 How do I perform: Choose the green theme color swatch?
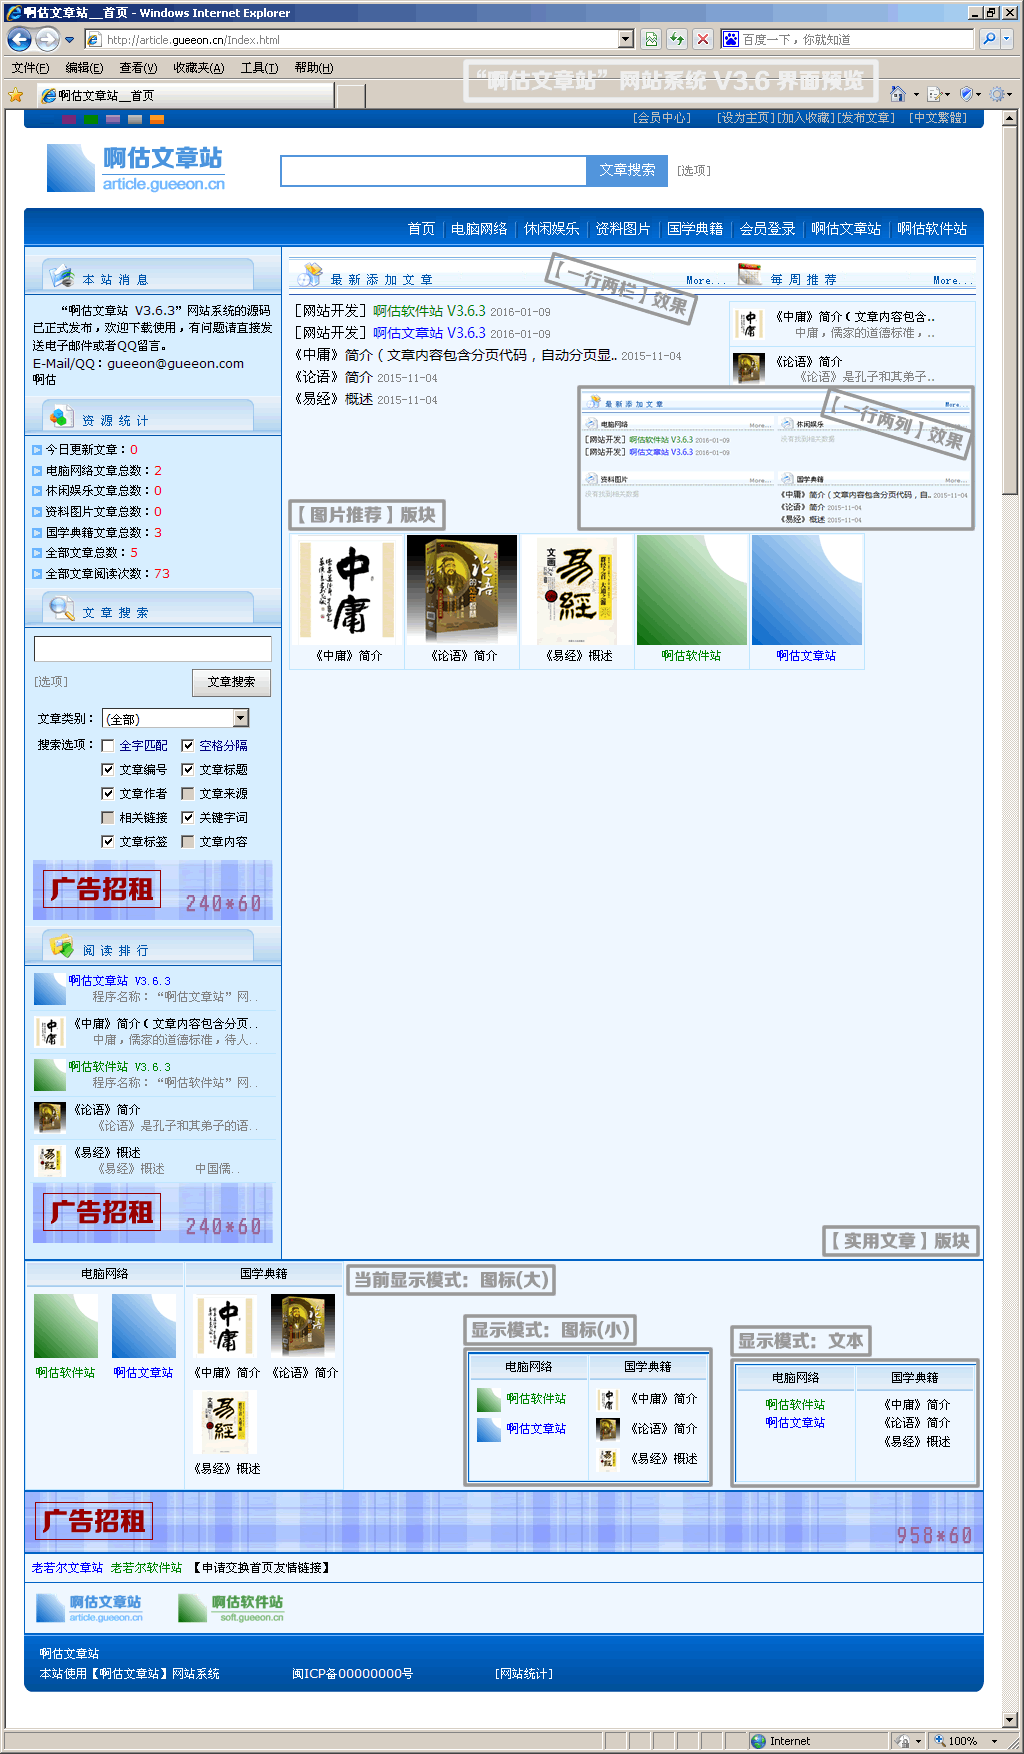(x=91, y=119)
